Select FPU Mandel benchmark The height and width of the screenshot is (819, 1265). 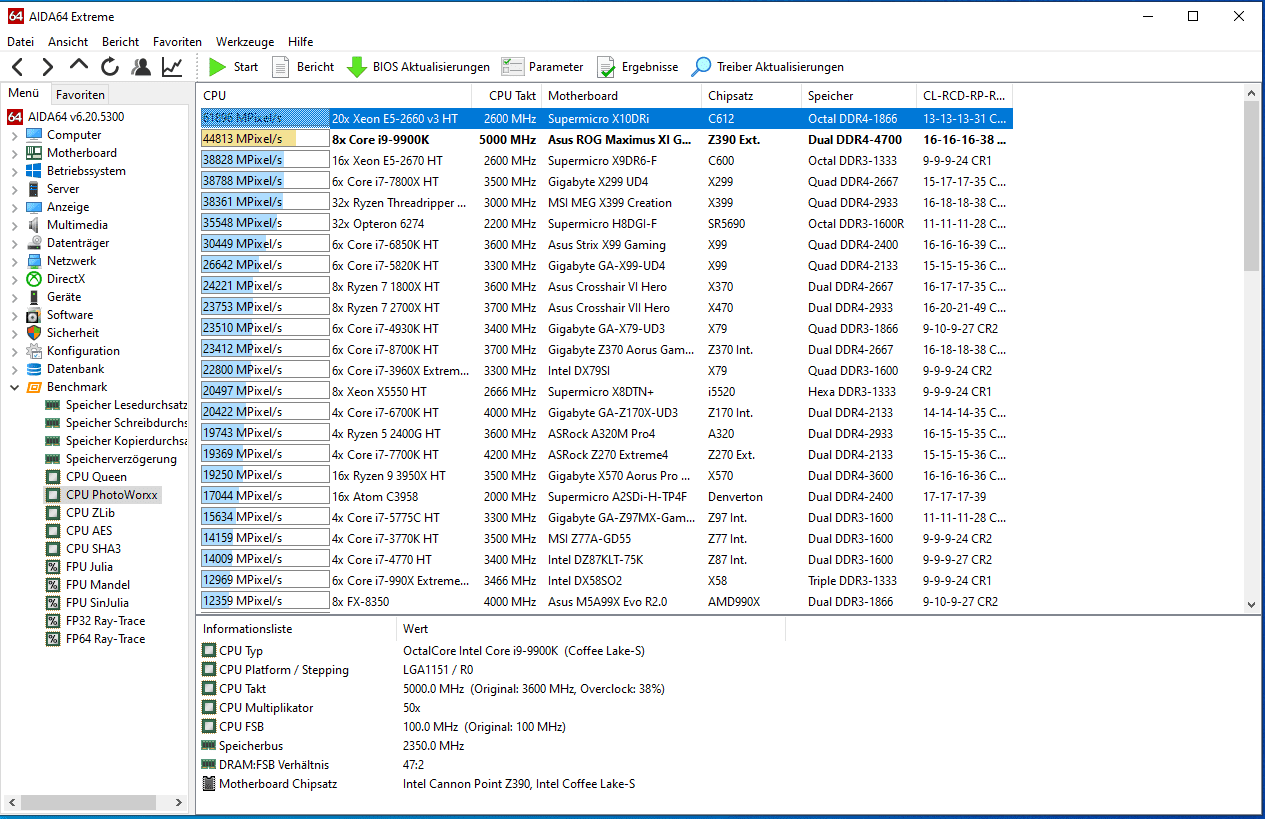click(x=87, y=585)
